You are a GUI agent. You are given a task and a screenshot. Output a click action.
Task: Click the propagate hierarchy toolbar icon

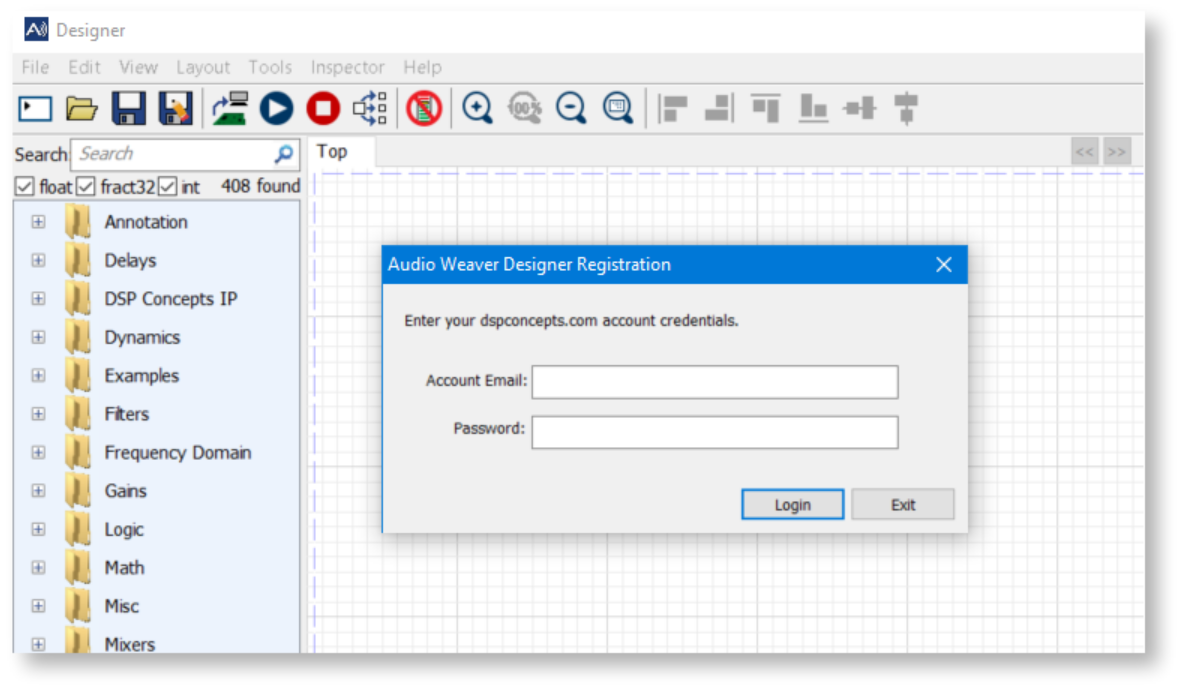point(370,108)
